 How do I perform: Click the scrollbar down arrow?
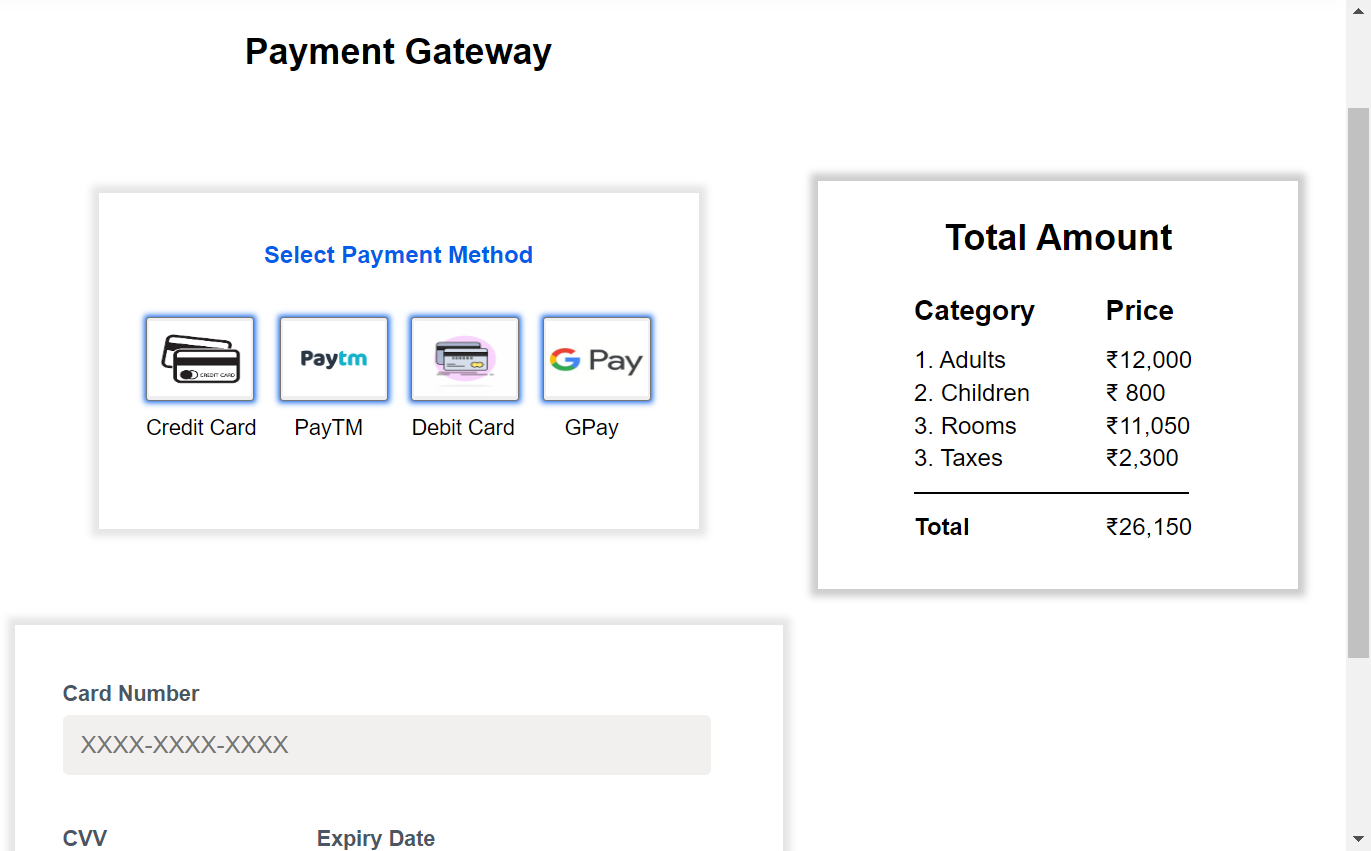pos(1358,838)
